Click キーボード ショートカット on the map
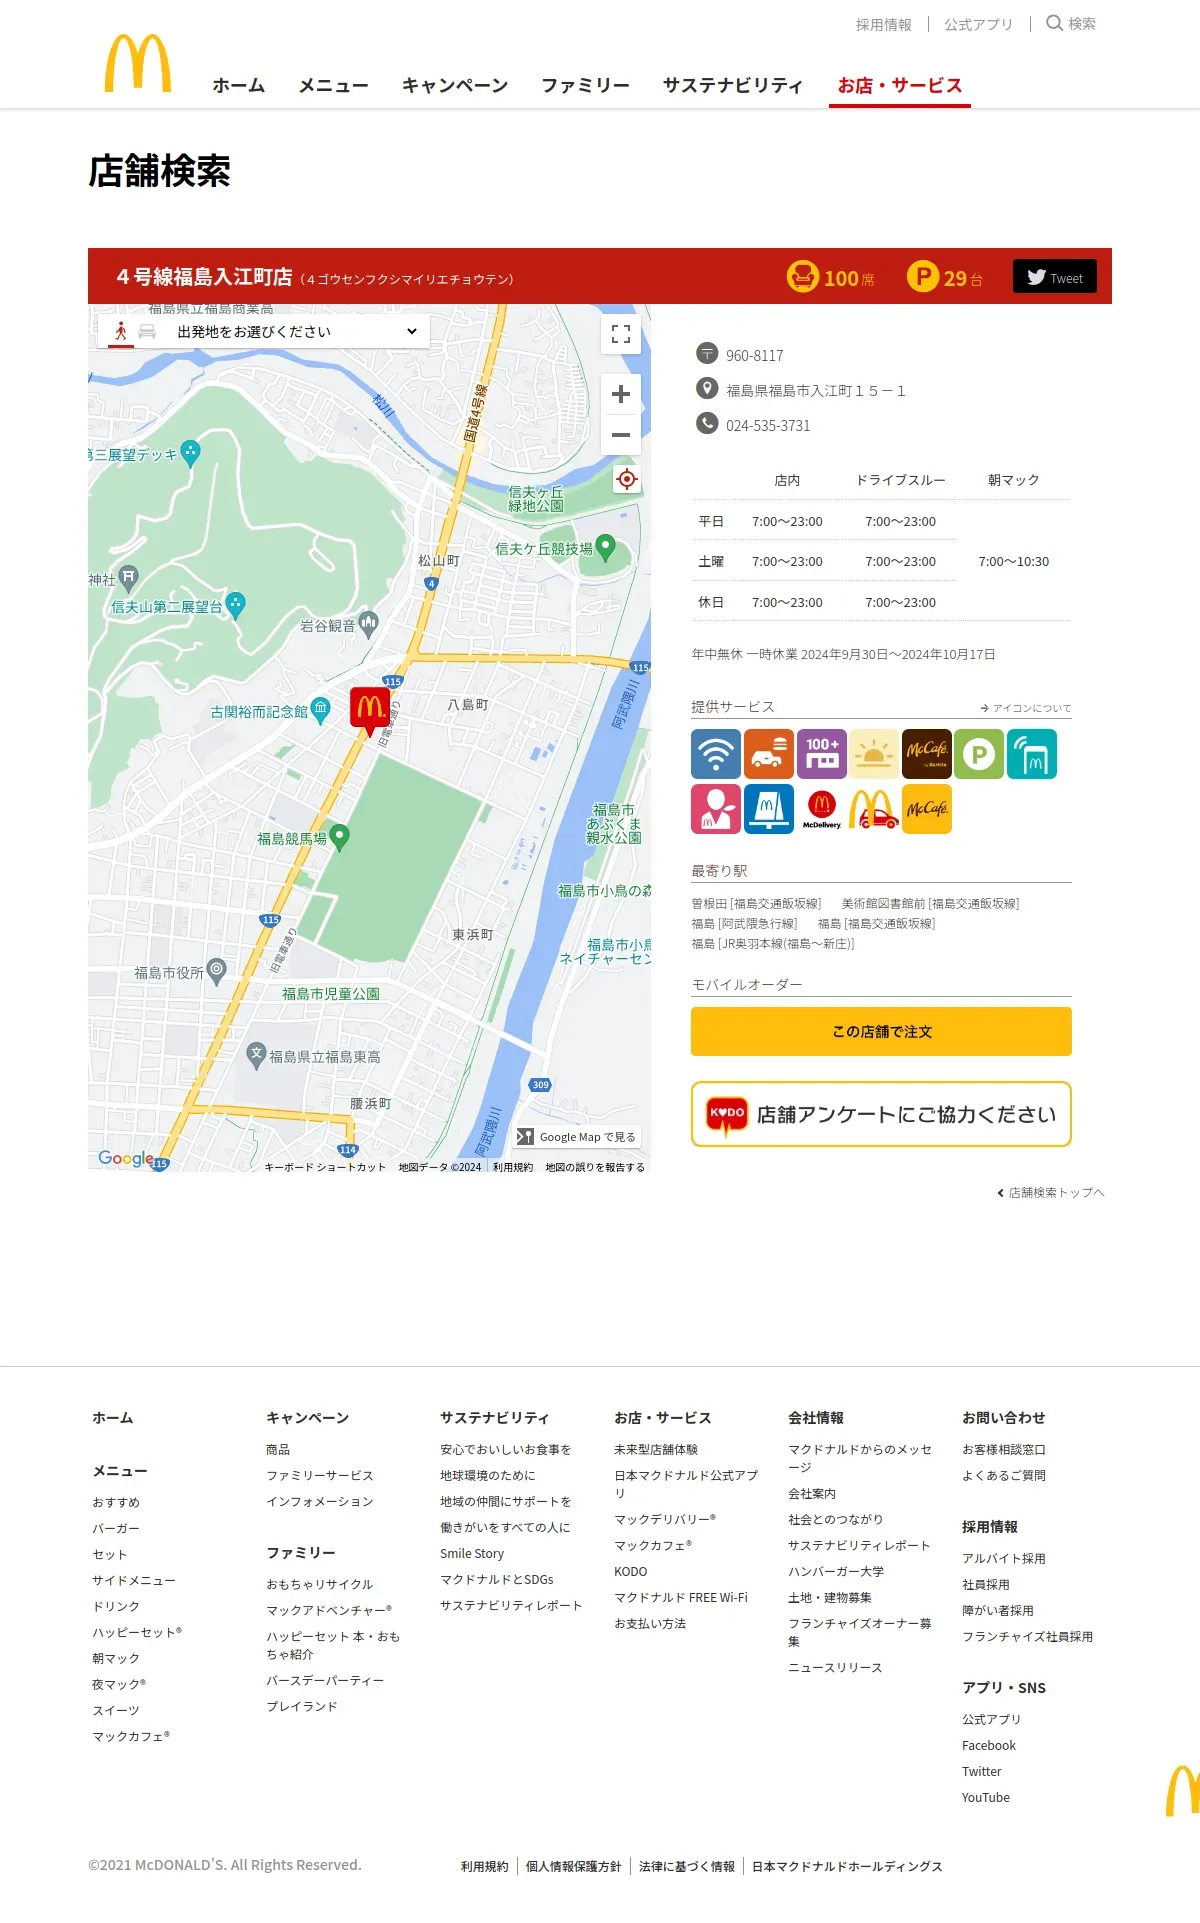This screenshot has height=1923, width=1200. (x=325, y=1167)
